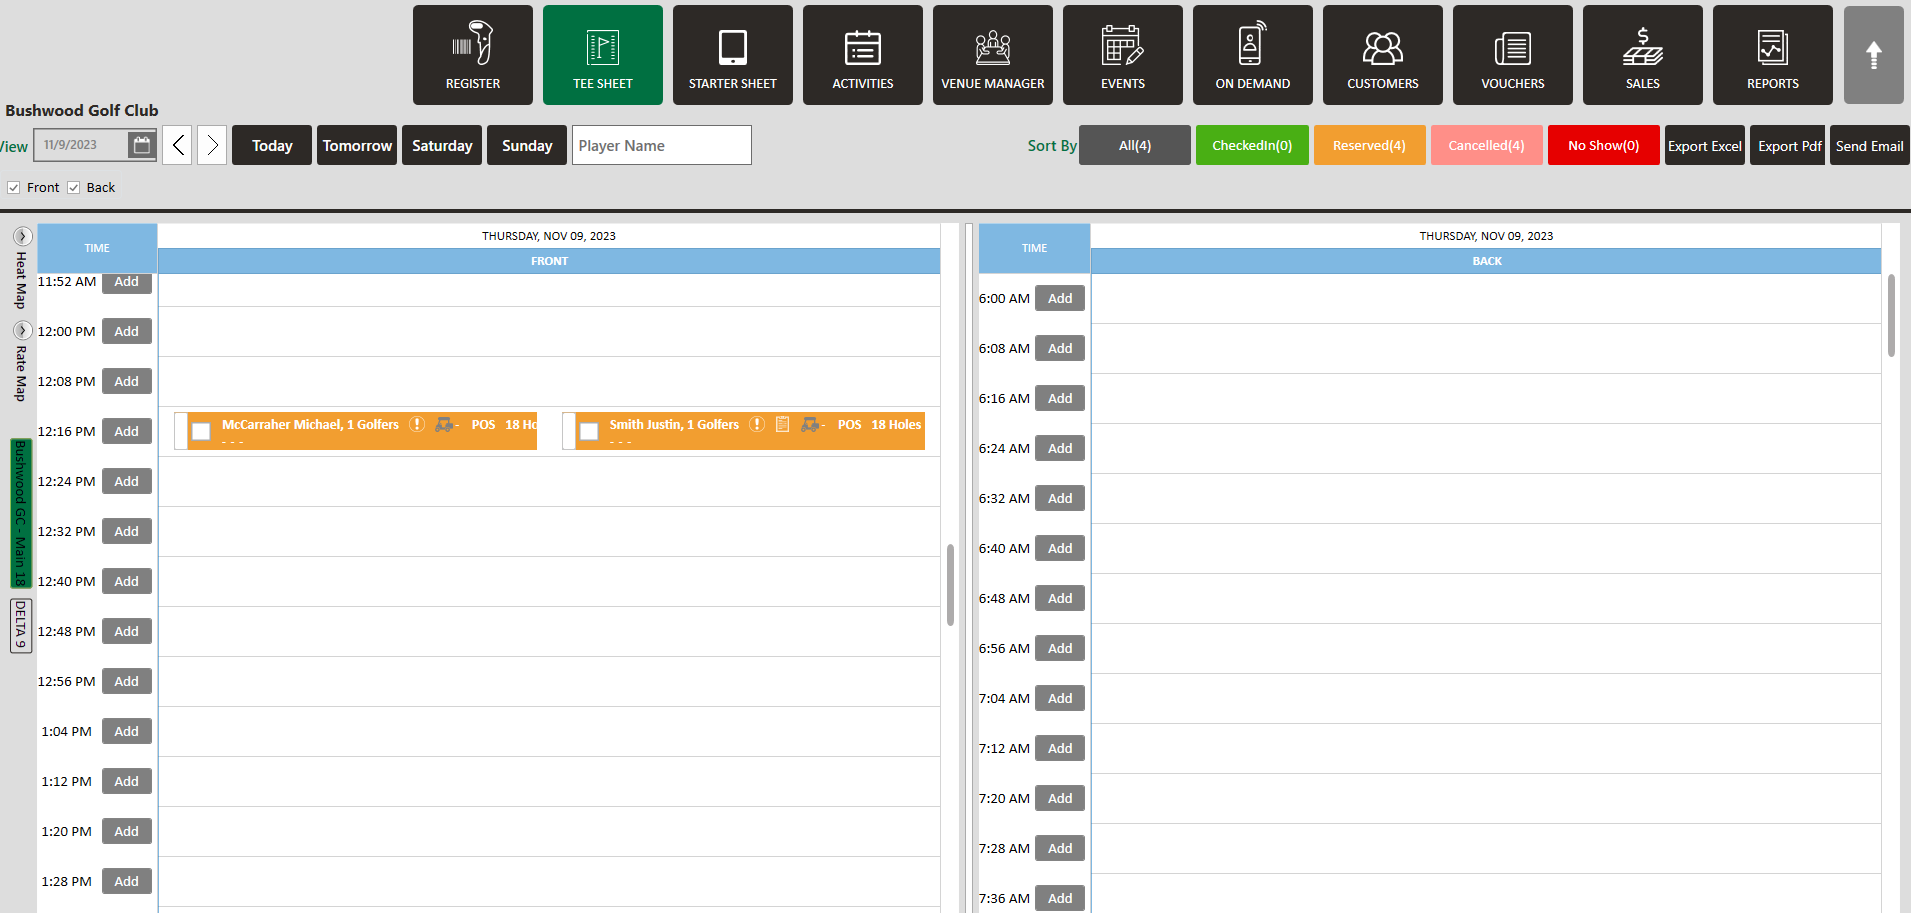Image resolution: width=1911 pixels, height=913 pixels.
Task: Click golf cart icon on Smith Justin booking
Action: [x=810, y=425]
